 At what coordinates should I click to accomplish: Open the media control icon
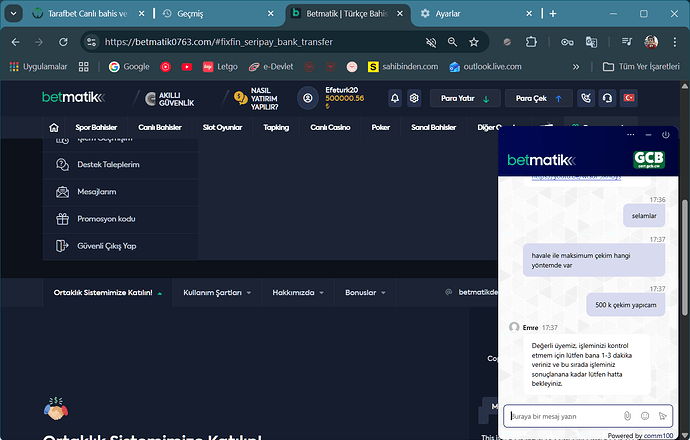pos(627,42)
